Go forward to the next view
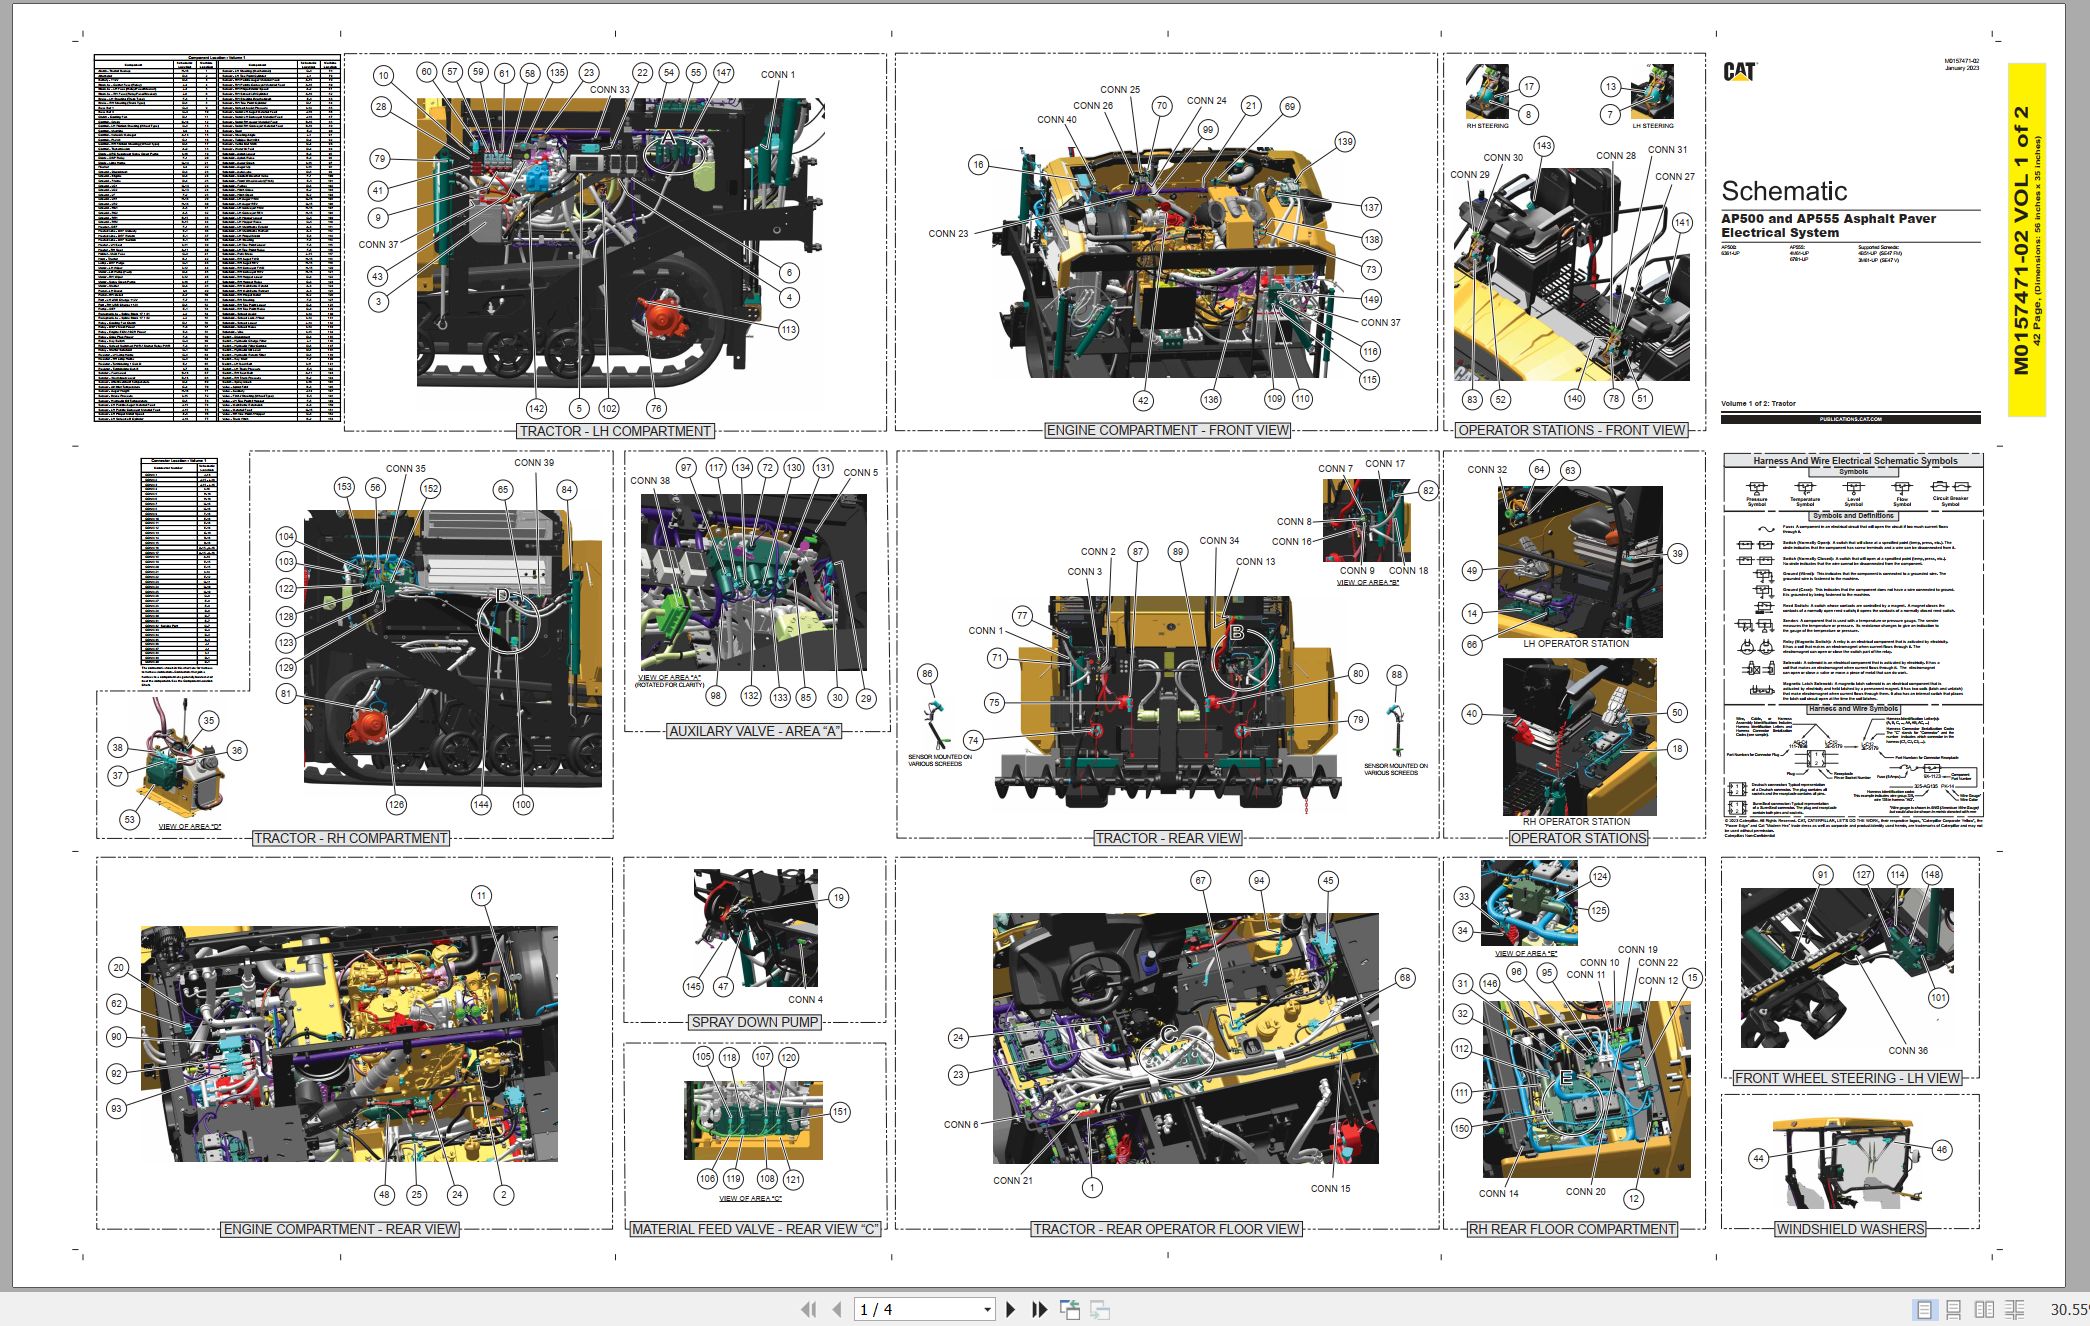2090x1326 pixels. [x=1100, y=1309]
